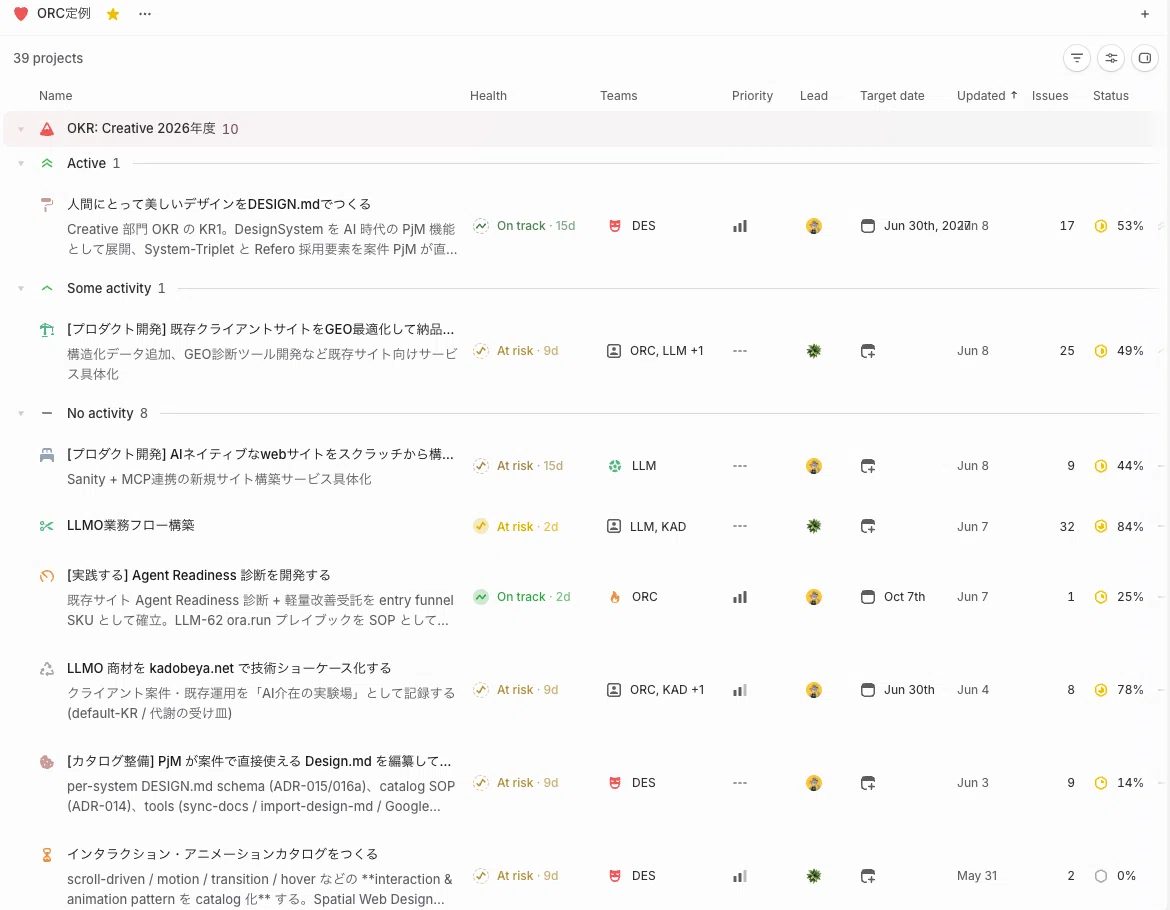
Task: Open project LLMO業務フロー構築
Action: coord(131,526)
